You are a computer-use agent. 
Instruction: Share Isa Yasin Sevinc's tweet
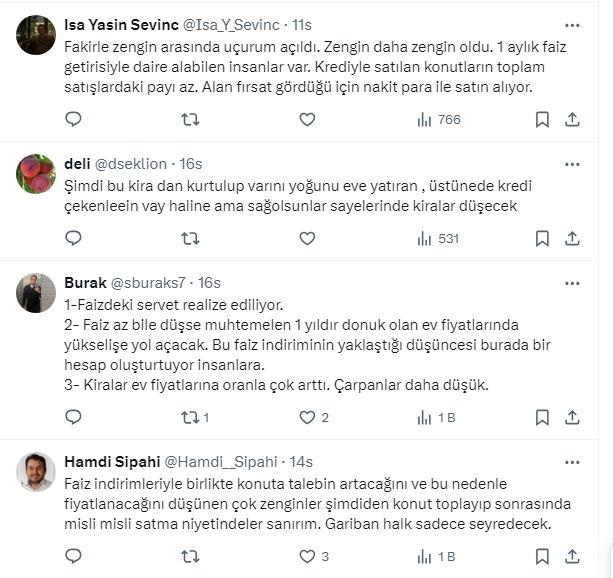pos(572,119)
